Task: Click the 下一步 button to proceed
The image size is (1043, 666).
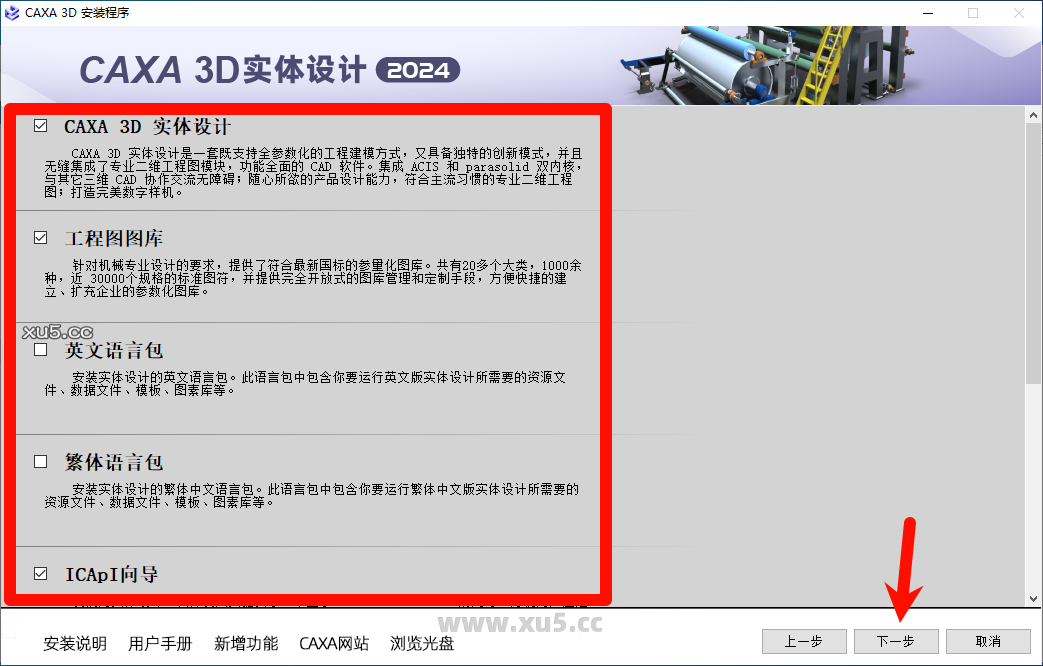Action: tap(896, 642)
